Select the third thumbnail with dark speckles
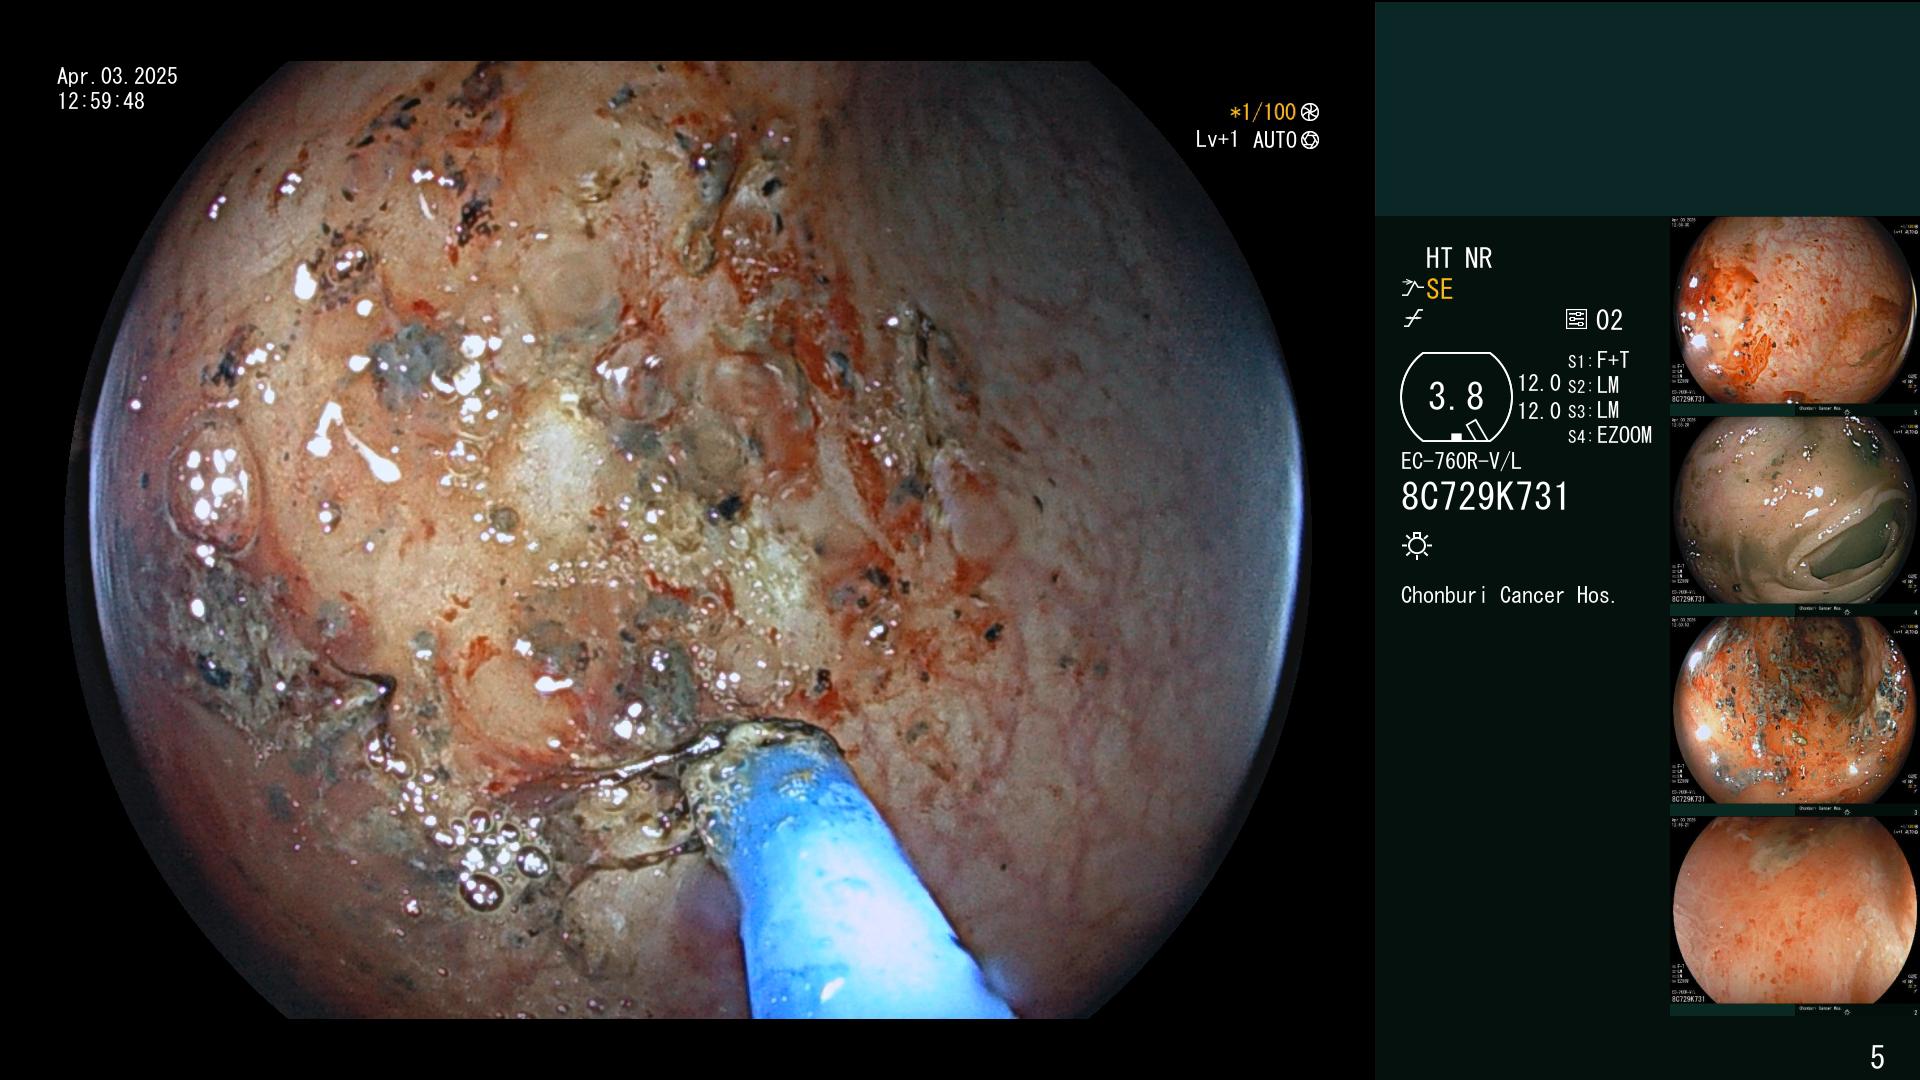 1794,711
